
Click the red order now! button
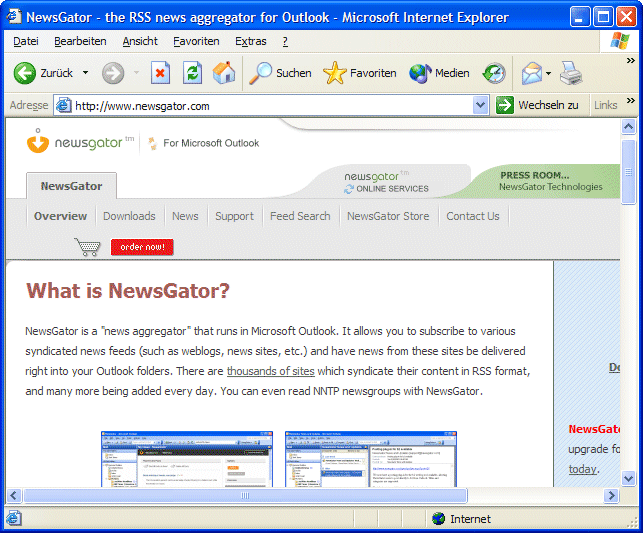point(142,247)
